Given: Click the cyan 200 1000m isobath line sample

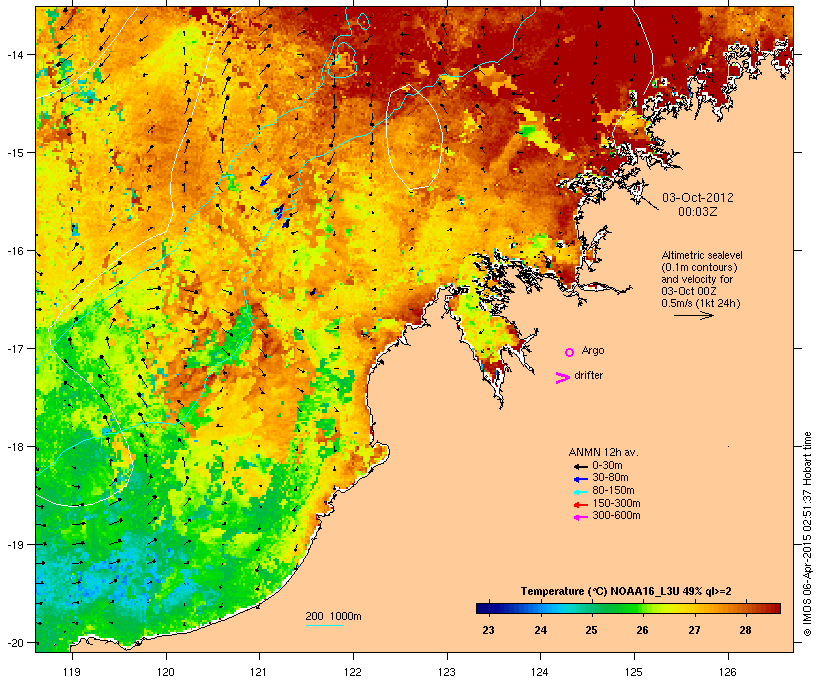Looking at the screenshot, I should pyautogui.click(x=324, y=625).
